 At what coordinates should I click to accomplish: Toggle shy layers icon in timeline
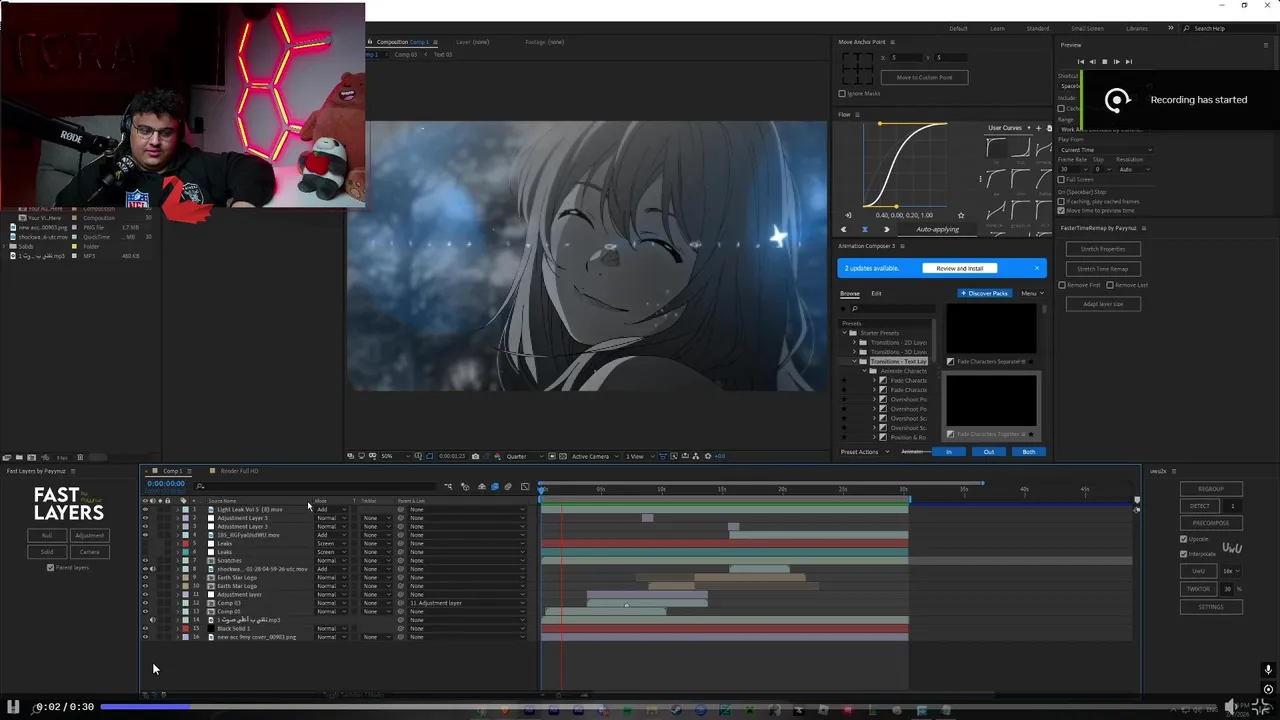coord(481,487)
